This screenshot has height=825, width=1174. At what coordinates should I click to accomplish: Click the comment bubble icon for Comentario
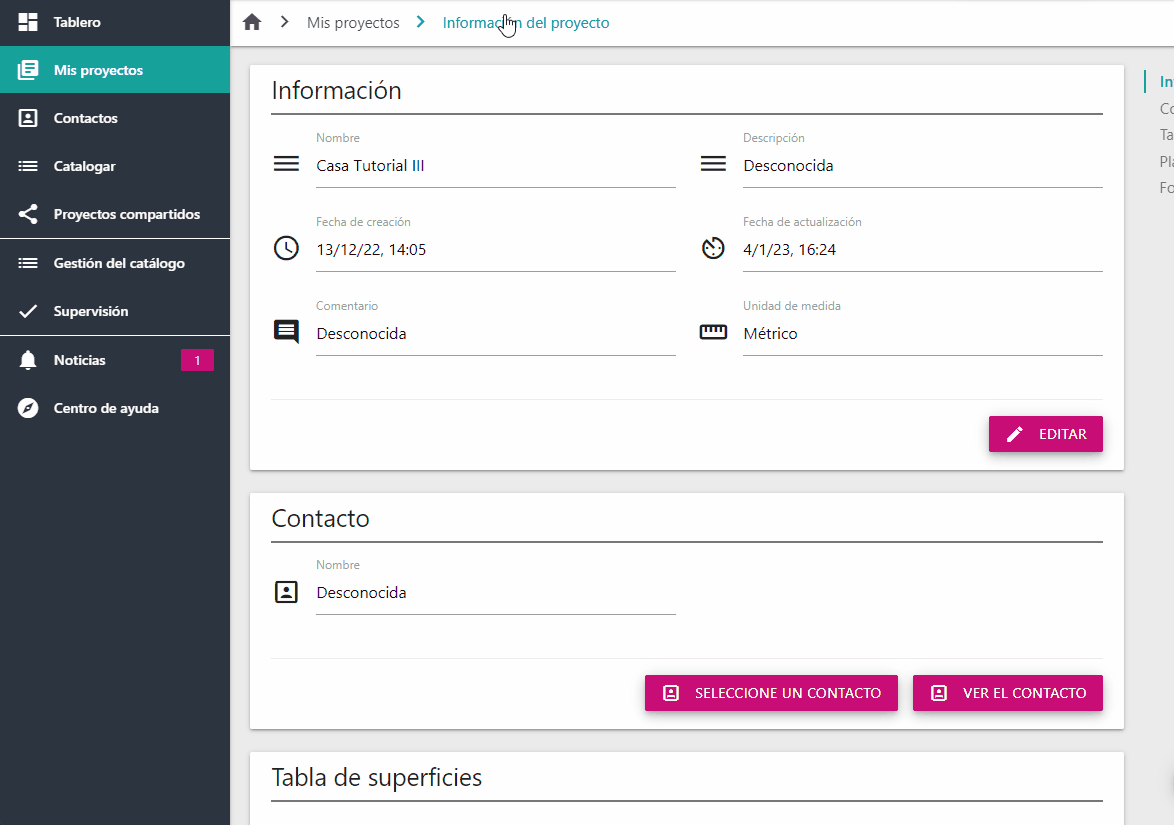pos(286,332)
